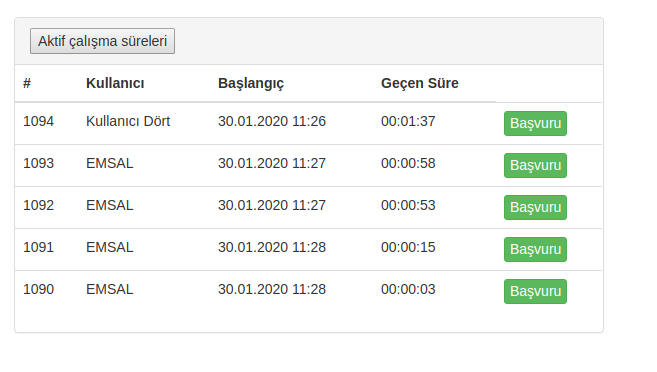657x372 pixels.
Task: Select start time in row 1090
Action: point(272,289)
